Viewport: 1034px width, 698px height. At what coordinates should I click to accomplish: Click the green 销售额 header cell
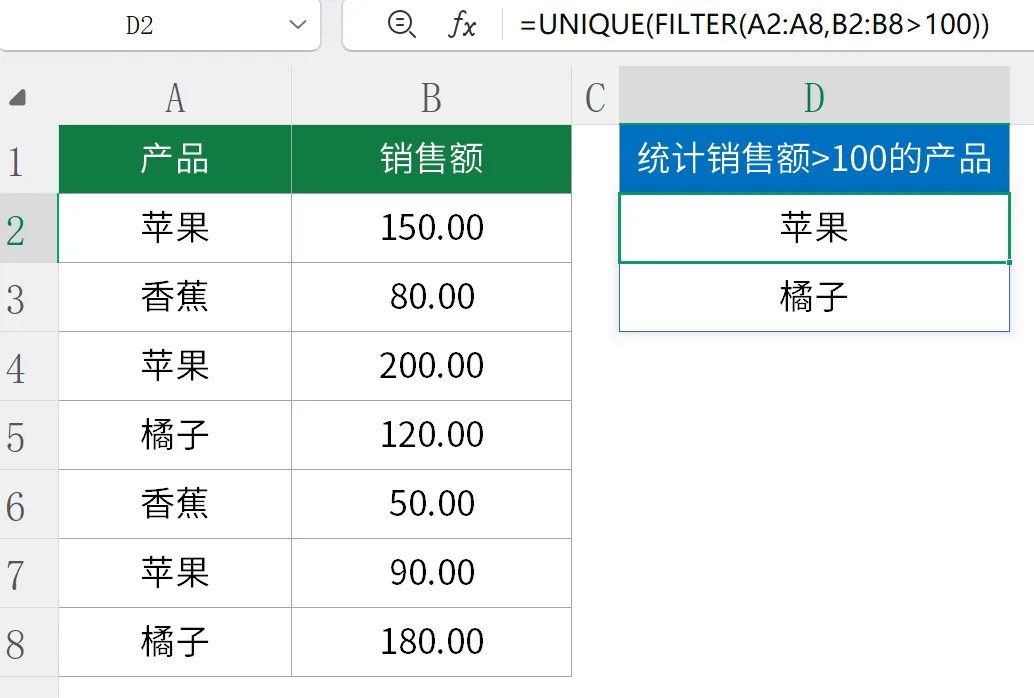(x=431, y=159)
